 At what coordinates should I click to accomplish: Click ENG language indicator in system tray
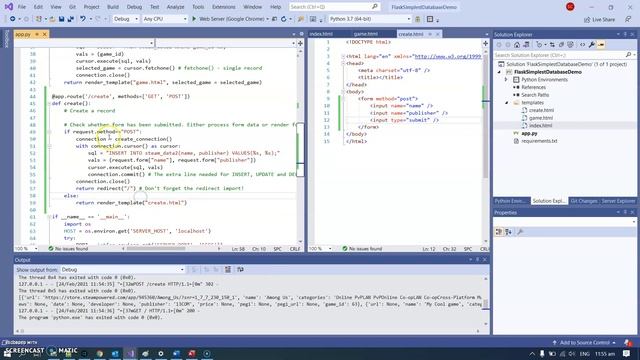point(584,353)
